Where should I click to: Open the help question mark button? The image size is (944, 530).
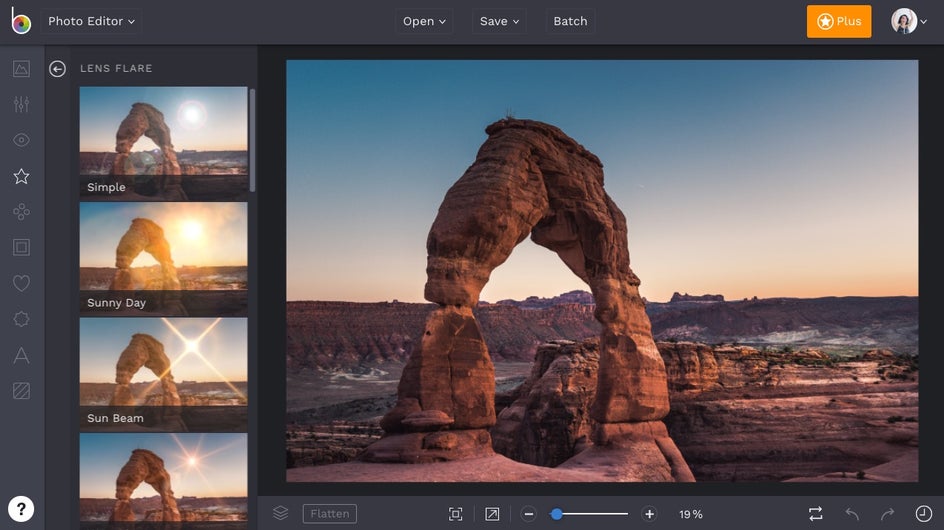(21, 509)
